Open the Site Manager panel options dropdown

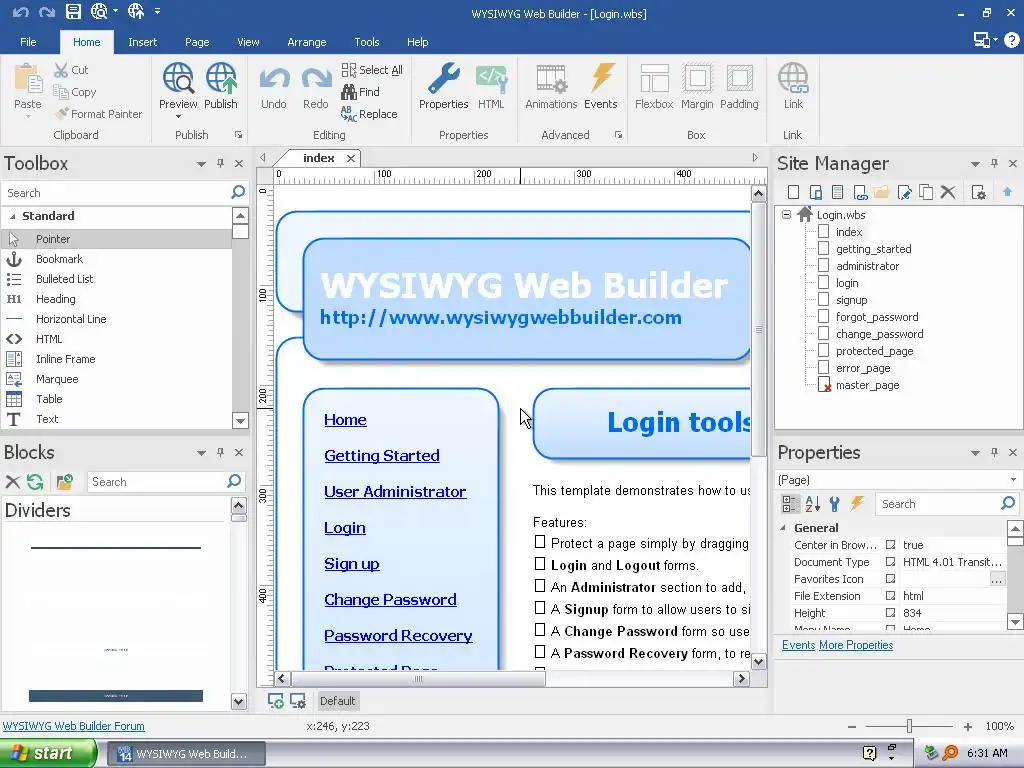[x=975, y=164]
